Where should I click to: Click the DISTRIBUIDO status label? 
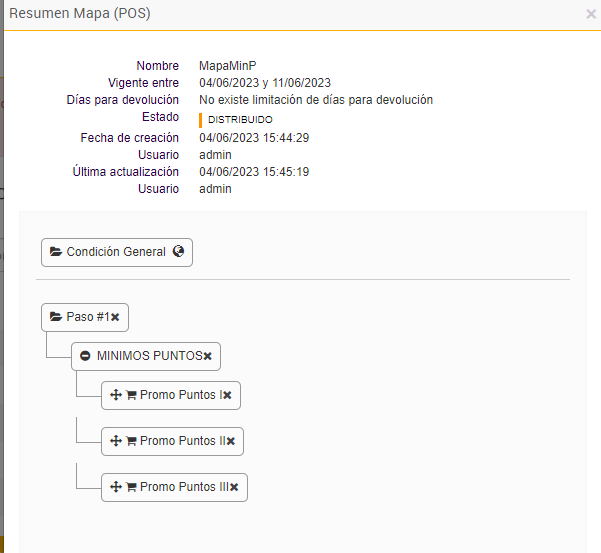tap(240, 120)
